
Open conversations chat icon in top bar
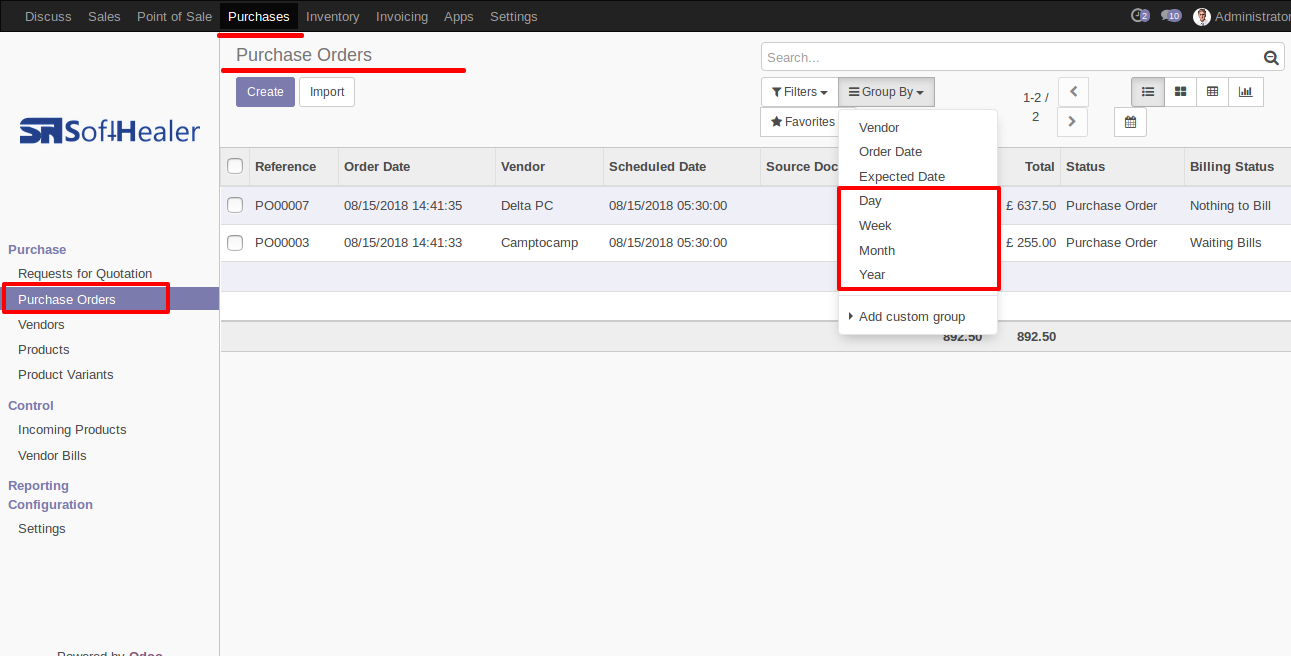1171,16
